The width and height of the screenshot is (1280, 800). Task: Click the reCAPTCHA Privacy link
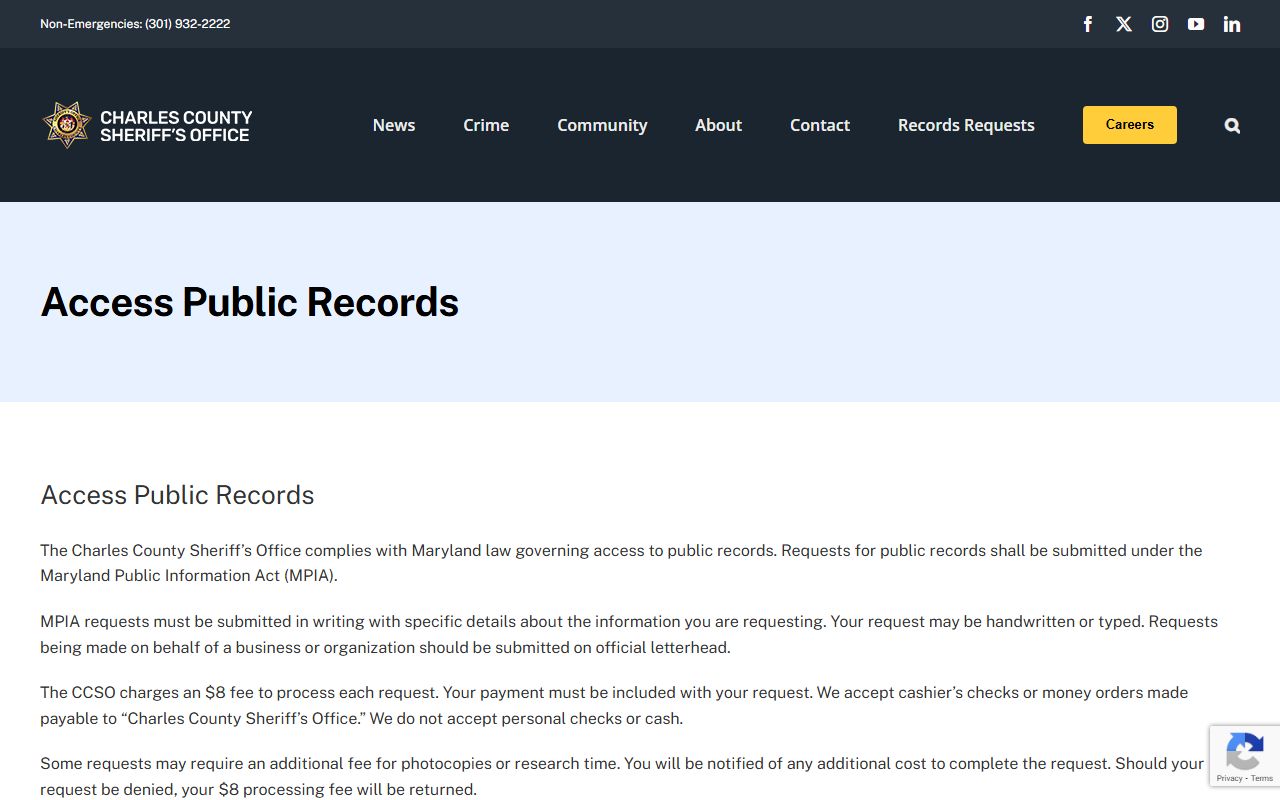point(1229,778)
